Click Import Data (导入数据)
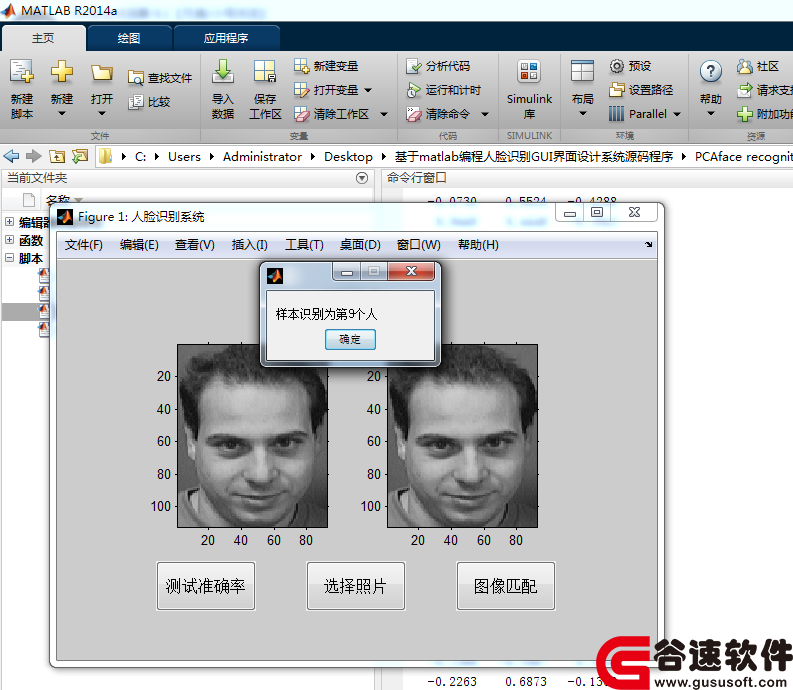This screenshot has height=690, width=793. click(223, 89)
